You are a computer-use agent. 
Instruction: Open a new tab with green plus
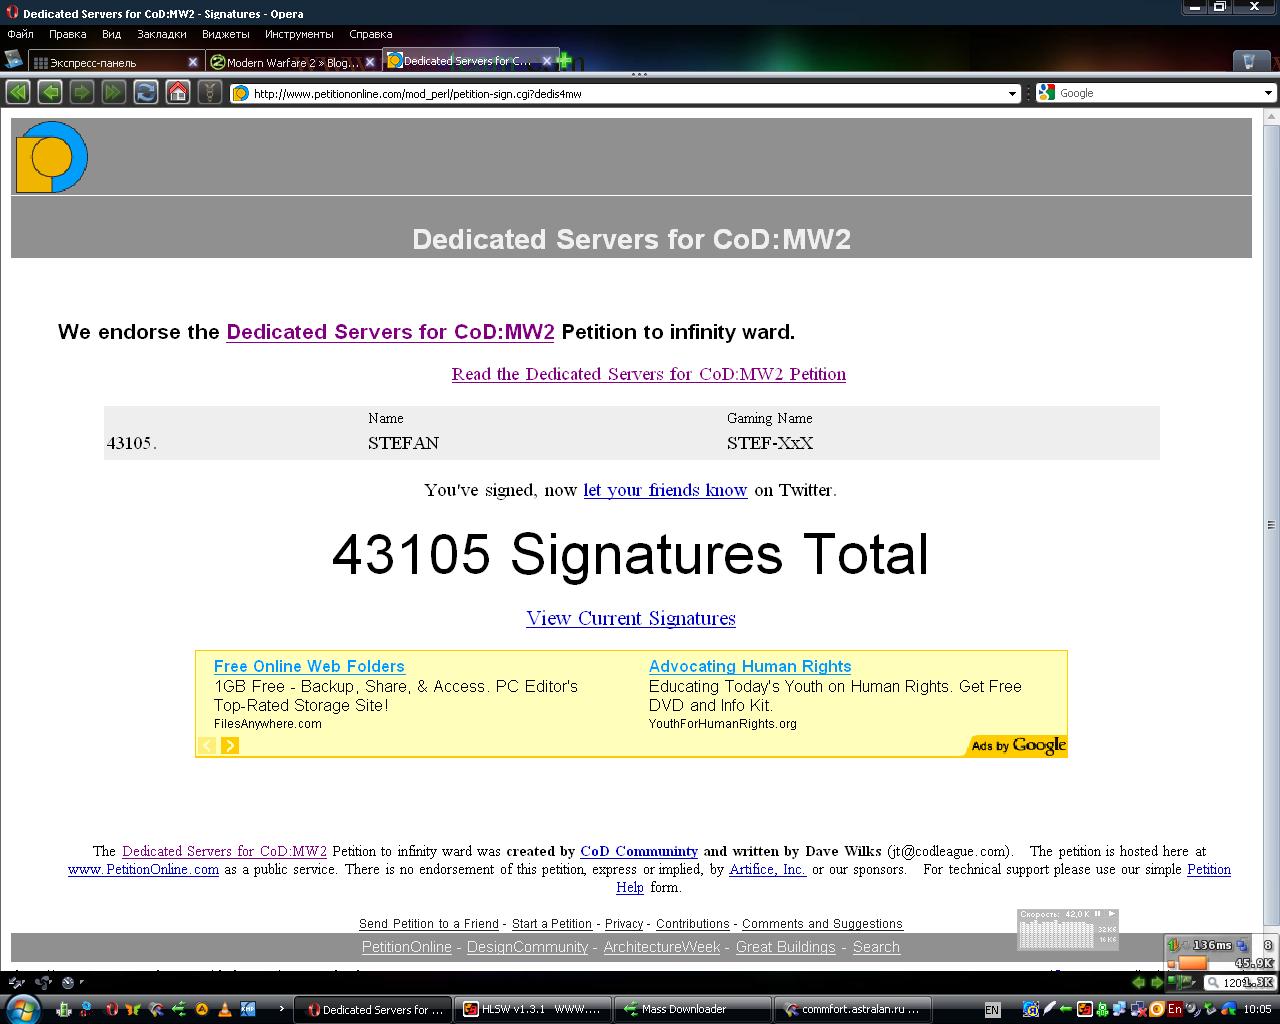(x=565, y=61)
